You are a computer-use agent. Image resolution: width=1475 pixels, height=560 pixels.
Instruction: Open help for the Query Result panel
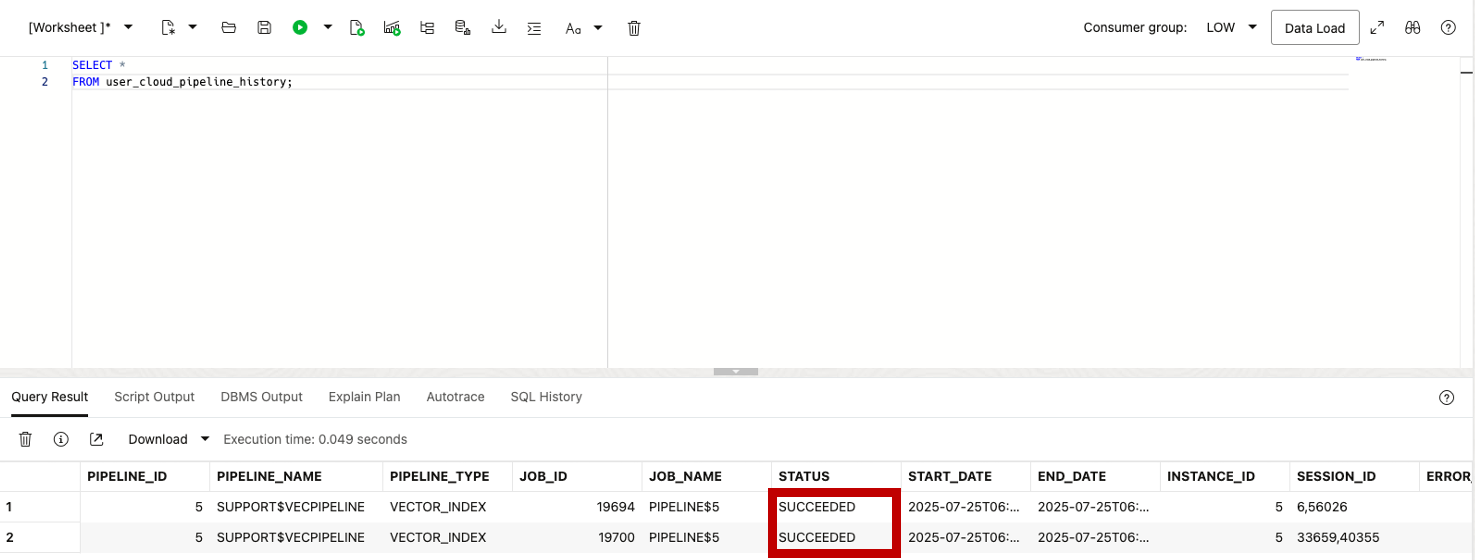tap(1446, 397)
